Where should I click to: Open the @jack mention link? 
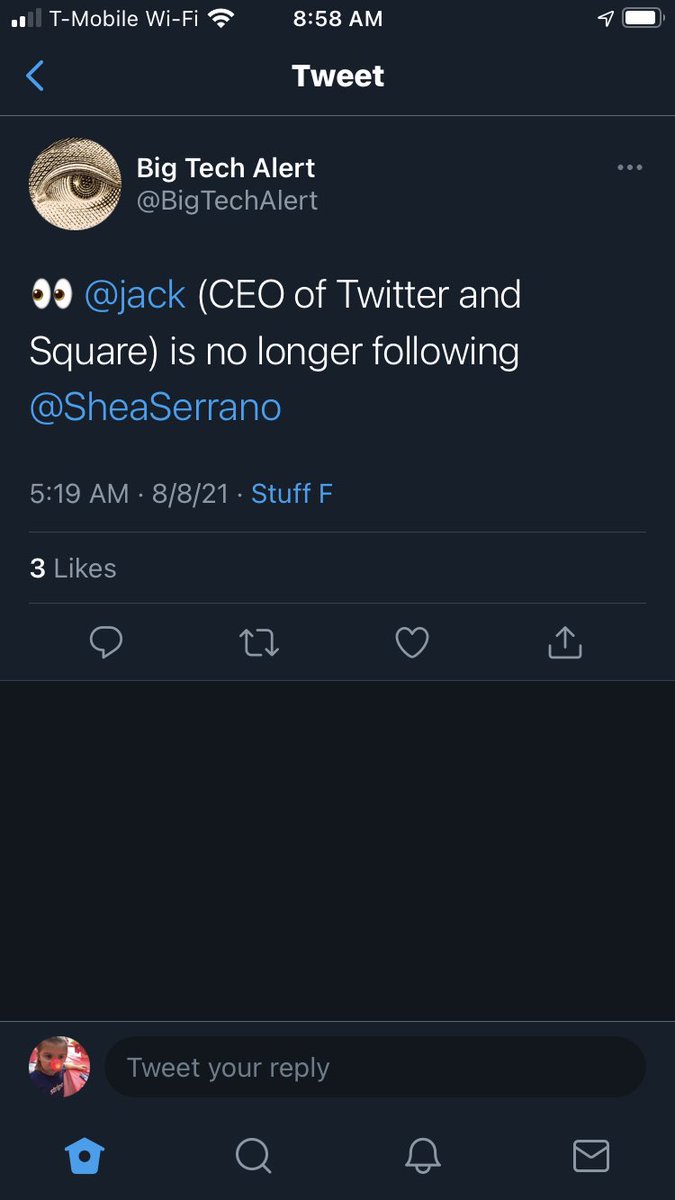(x=135, y=295)
